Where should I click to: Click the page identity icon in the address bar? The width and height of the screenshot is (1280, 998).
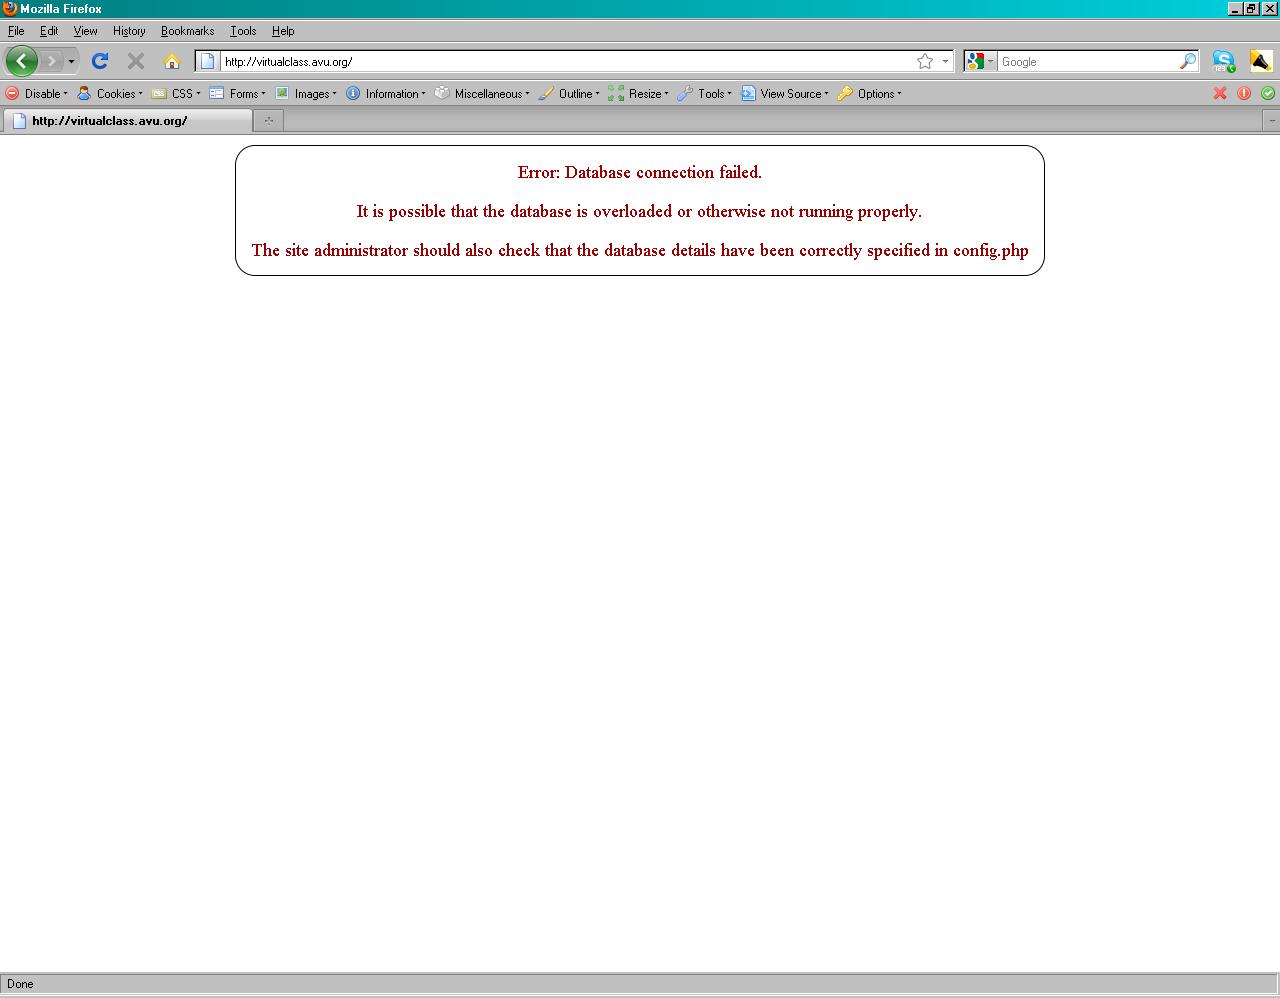click(207, 61)
